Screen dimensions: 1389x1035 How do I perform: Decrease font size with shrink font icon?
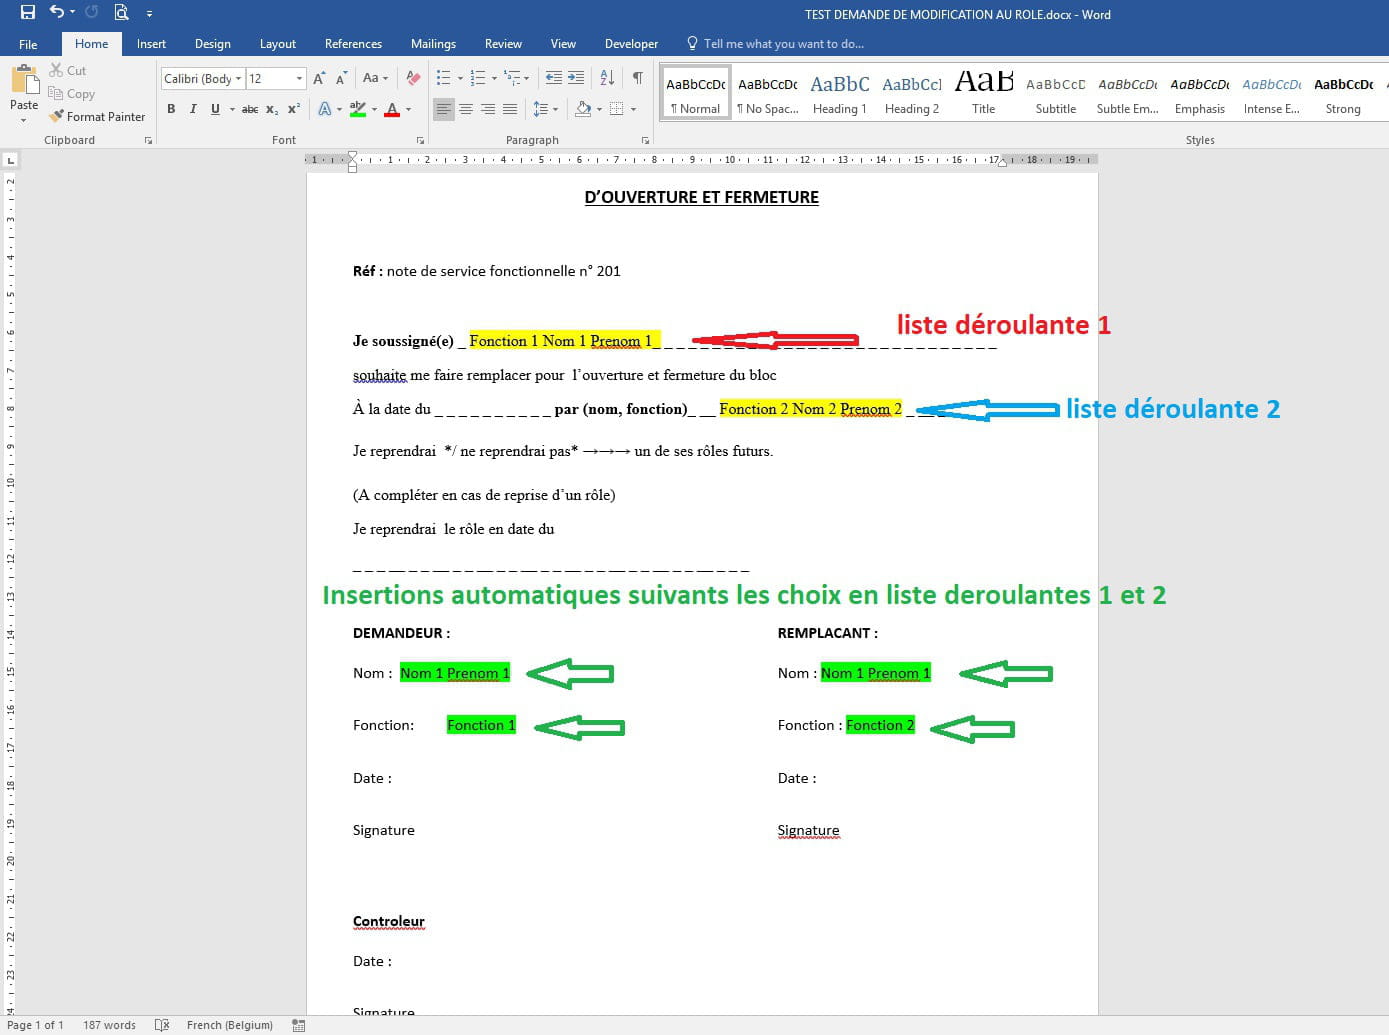[341, 78]
